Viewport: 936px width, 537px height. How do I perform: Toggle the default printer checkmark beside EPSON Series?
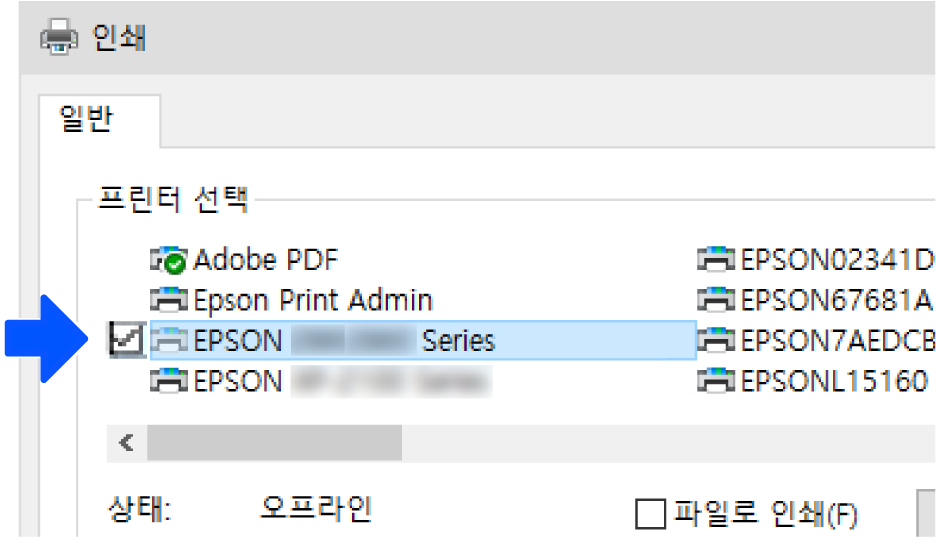point(127,340)
